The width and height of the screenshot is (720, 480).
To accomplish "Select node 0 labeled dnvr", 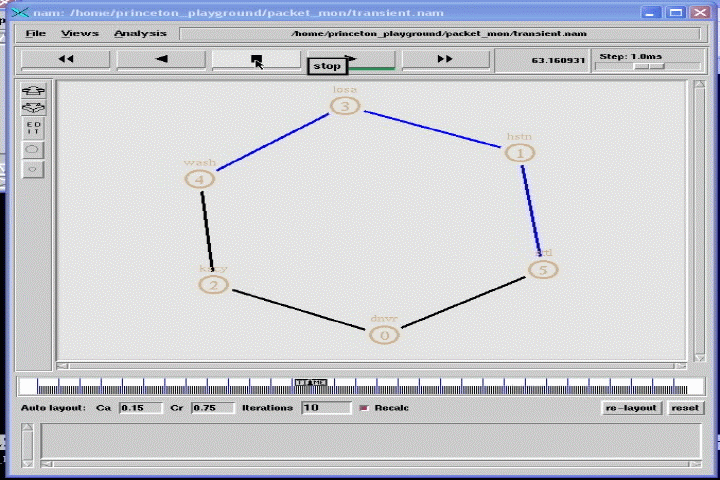I will pos(385,335).
